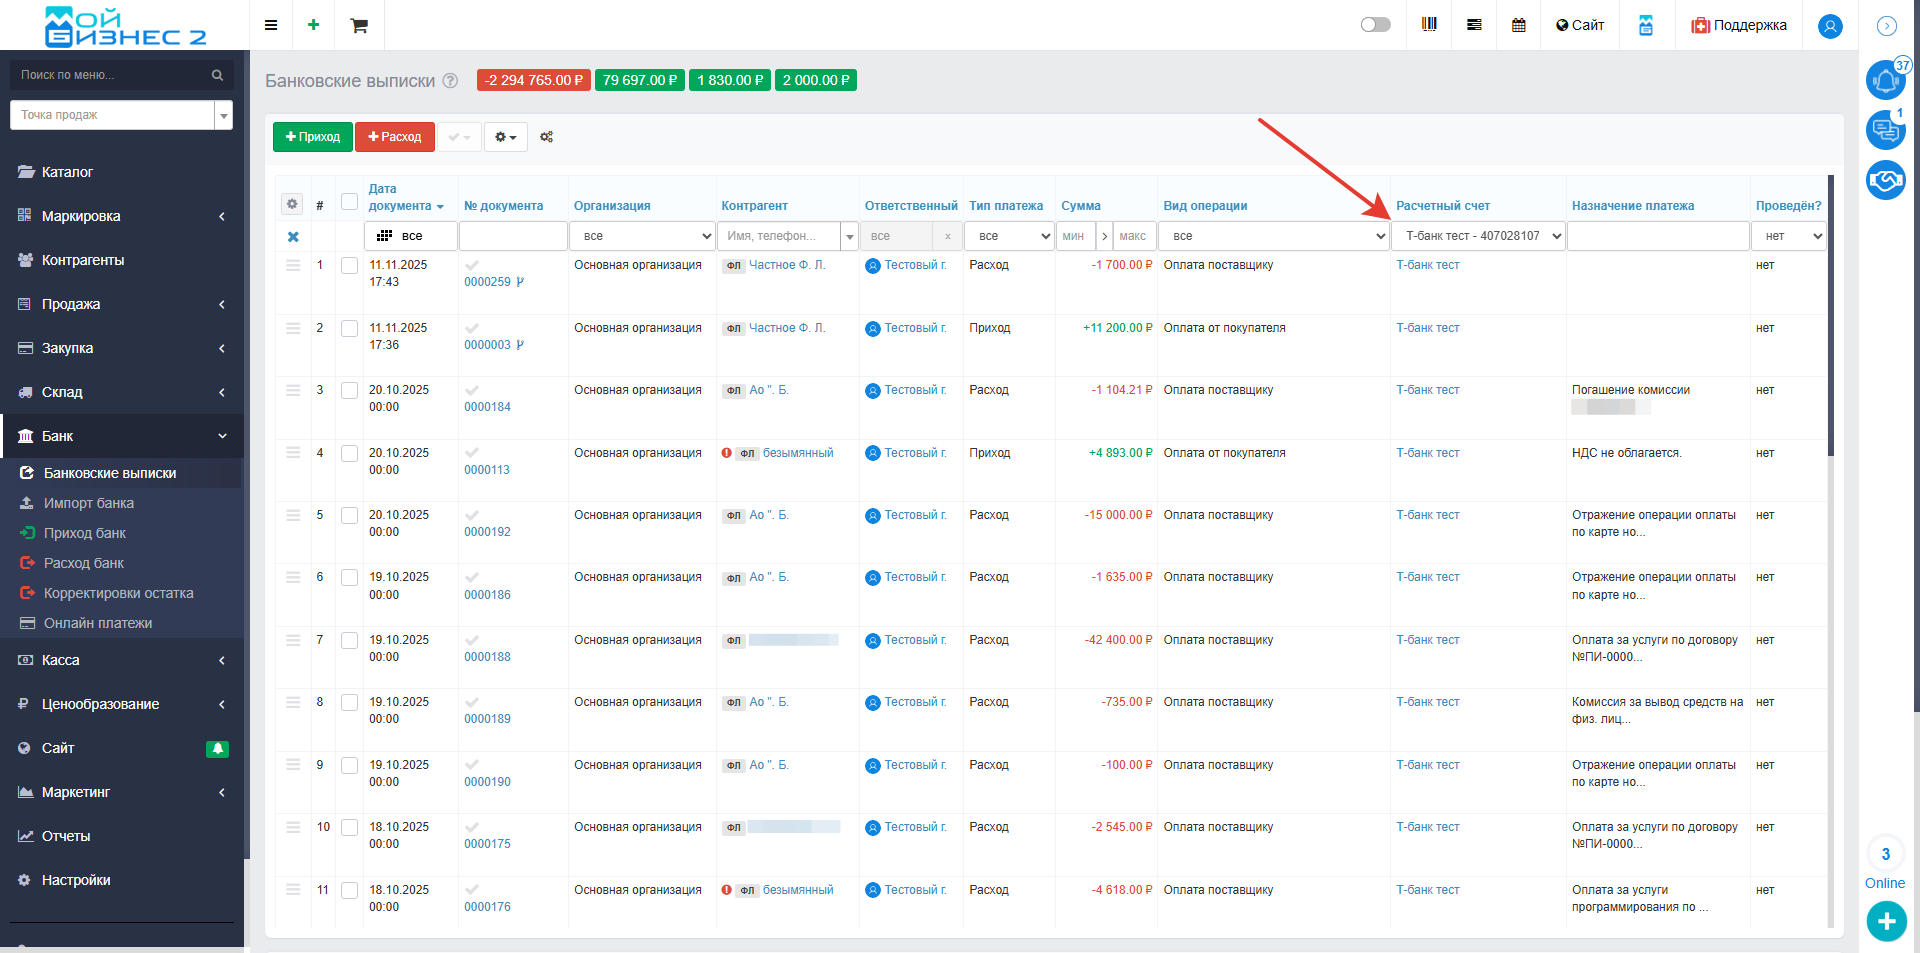Open the barcode scanner icon
Viewport: 1920px width, 953px height.
tap(1429, 25)
